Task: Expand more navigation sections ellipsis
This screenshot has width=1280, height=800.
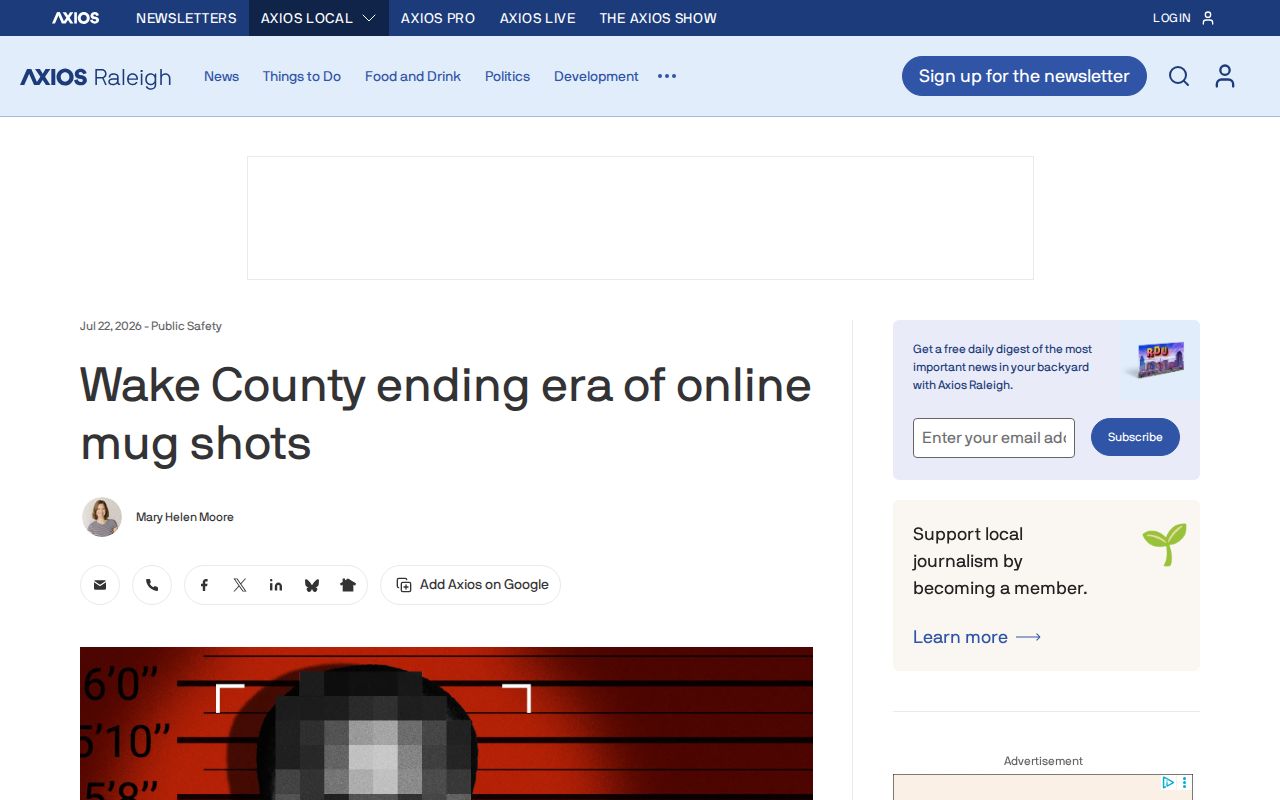Action: coord(667,76)
